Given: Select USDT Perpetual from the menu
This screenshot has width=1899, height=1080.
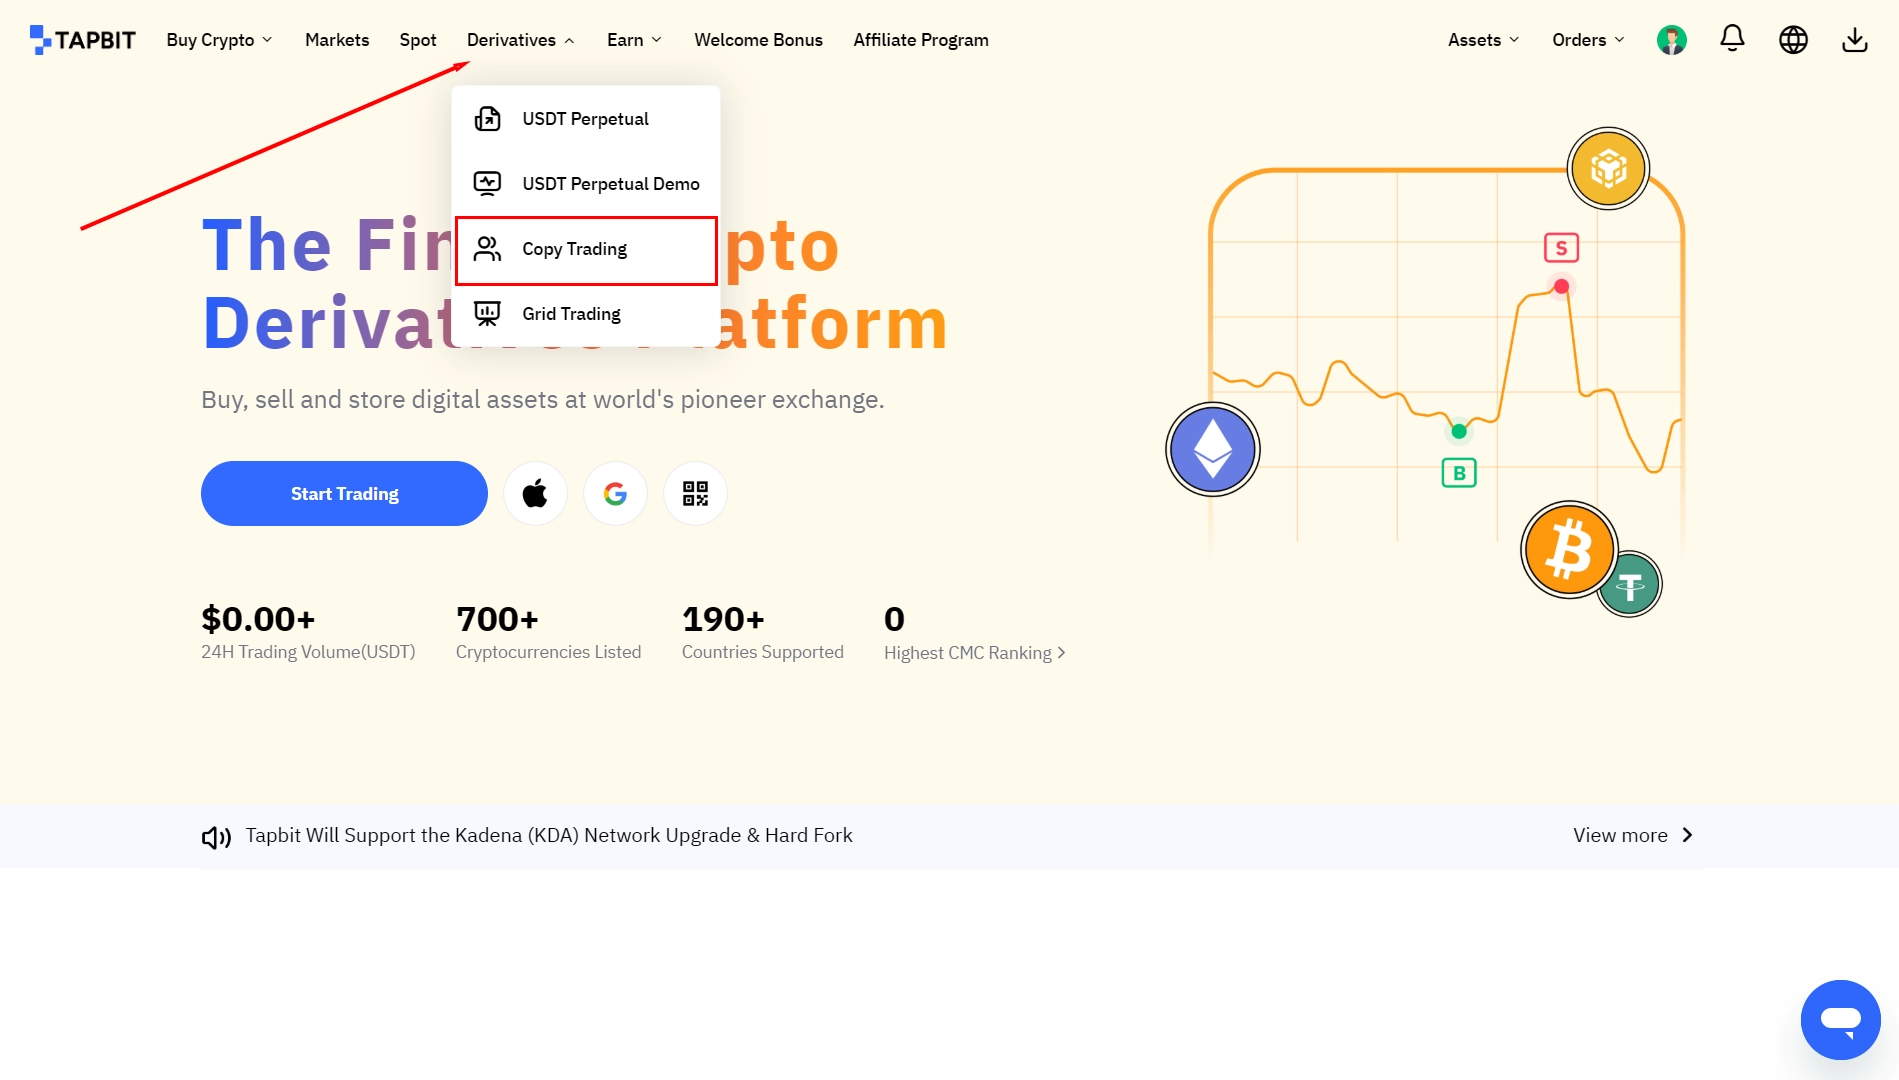Looking at the screenshot, I should tap(586, 119).
